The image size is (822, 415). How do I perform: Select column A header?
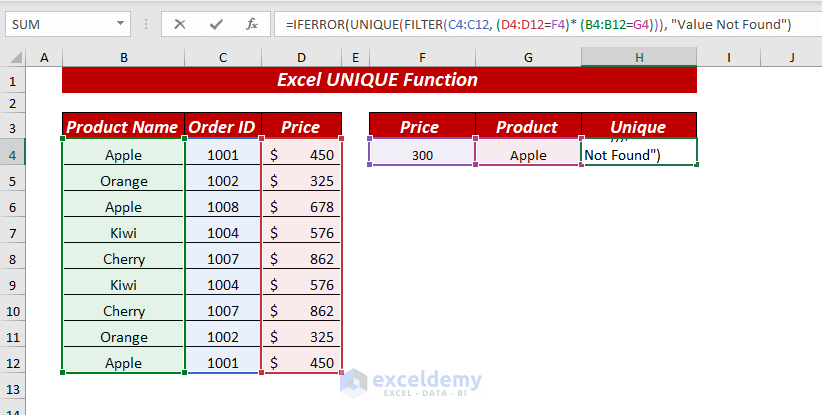44,57
